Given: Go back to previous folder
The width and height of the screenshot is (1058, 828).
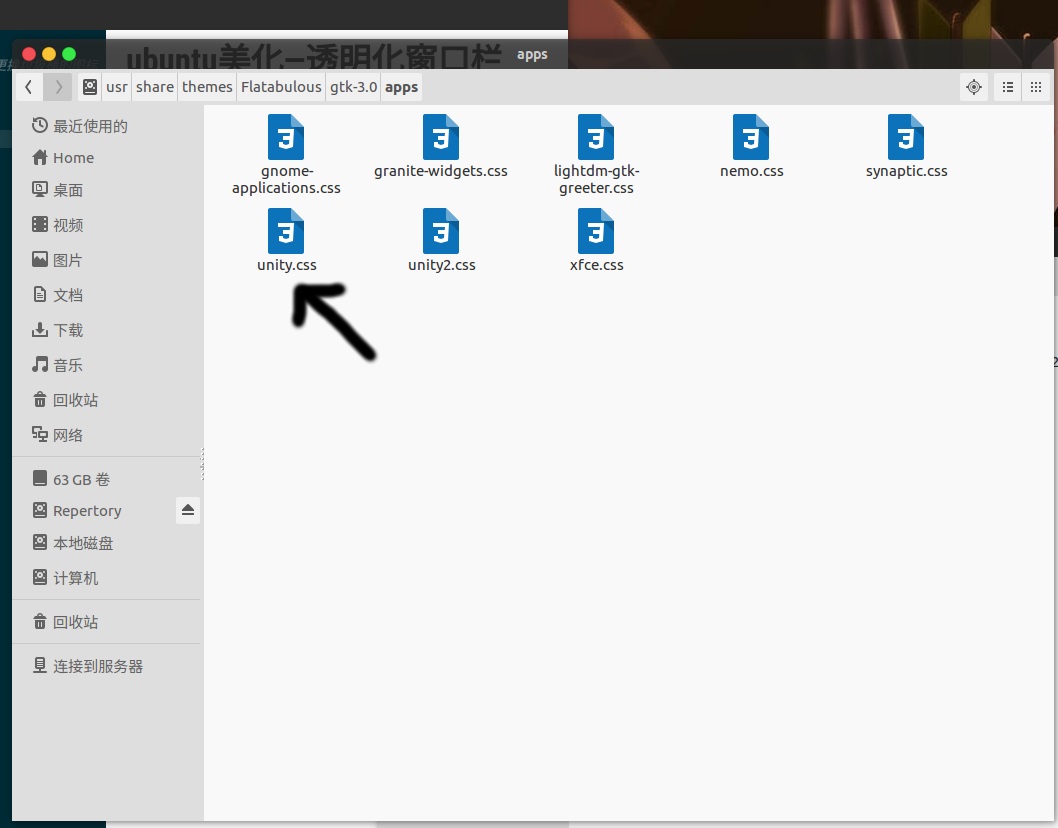Looking at the screenshot, I should pyautogui.click(x=29, y=87).
